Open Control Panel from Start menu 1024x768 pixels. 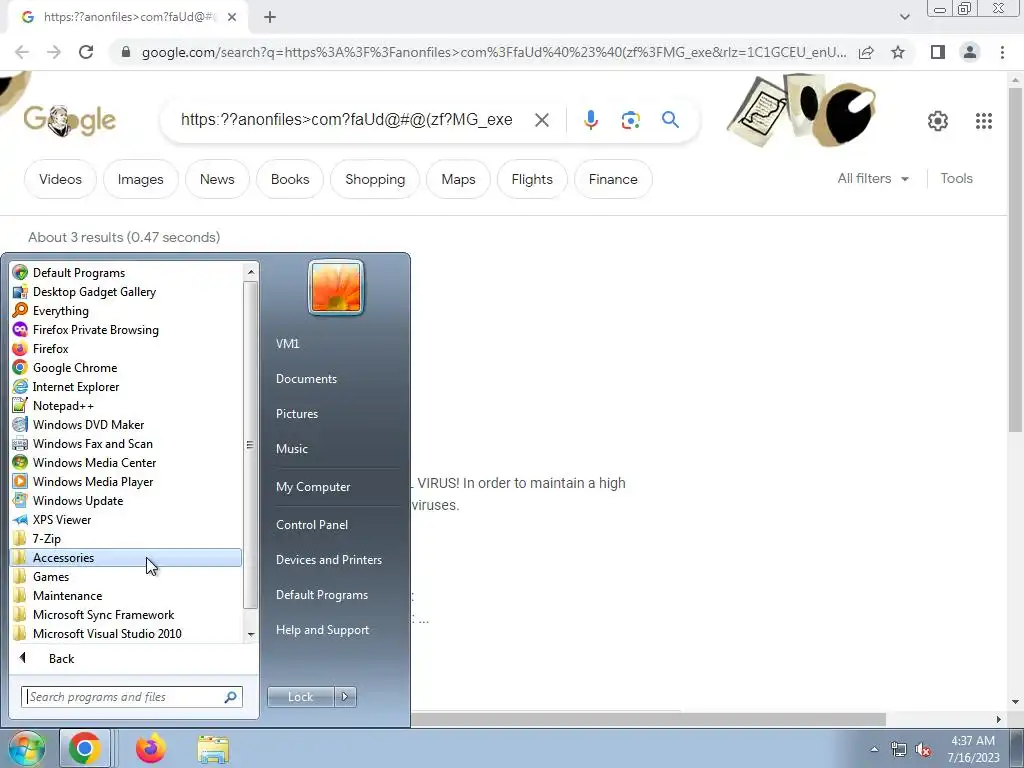312,524
